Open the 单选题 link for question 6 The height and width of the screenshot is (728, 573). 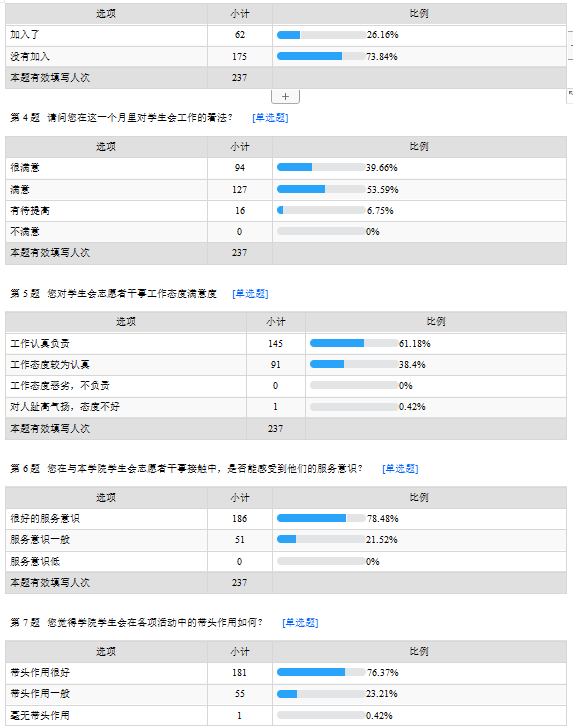[x=400, y=469]
